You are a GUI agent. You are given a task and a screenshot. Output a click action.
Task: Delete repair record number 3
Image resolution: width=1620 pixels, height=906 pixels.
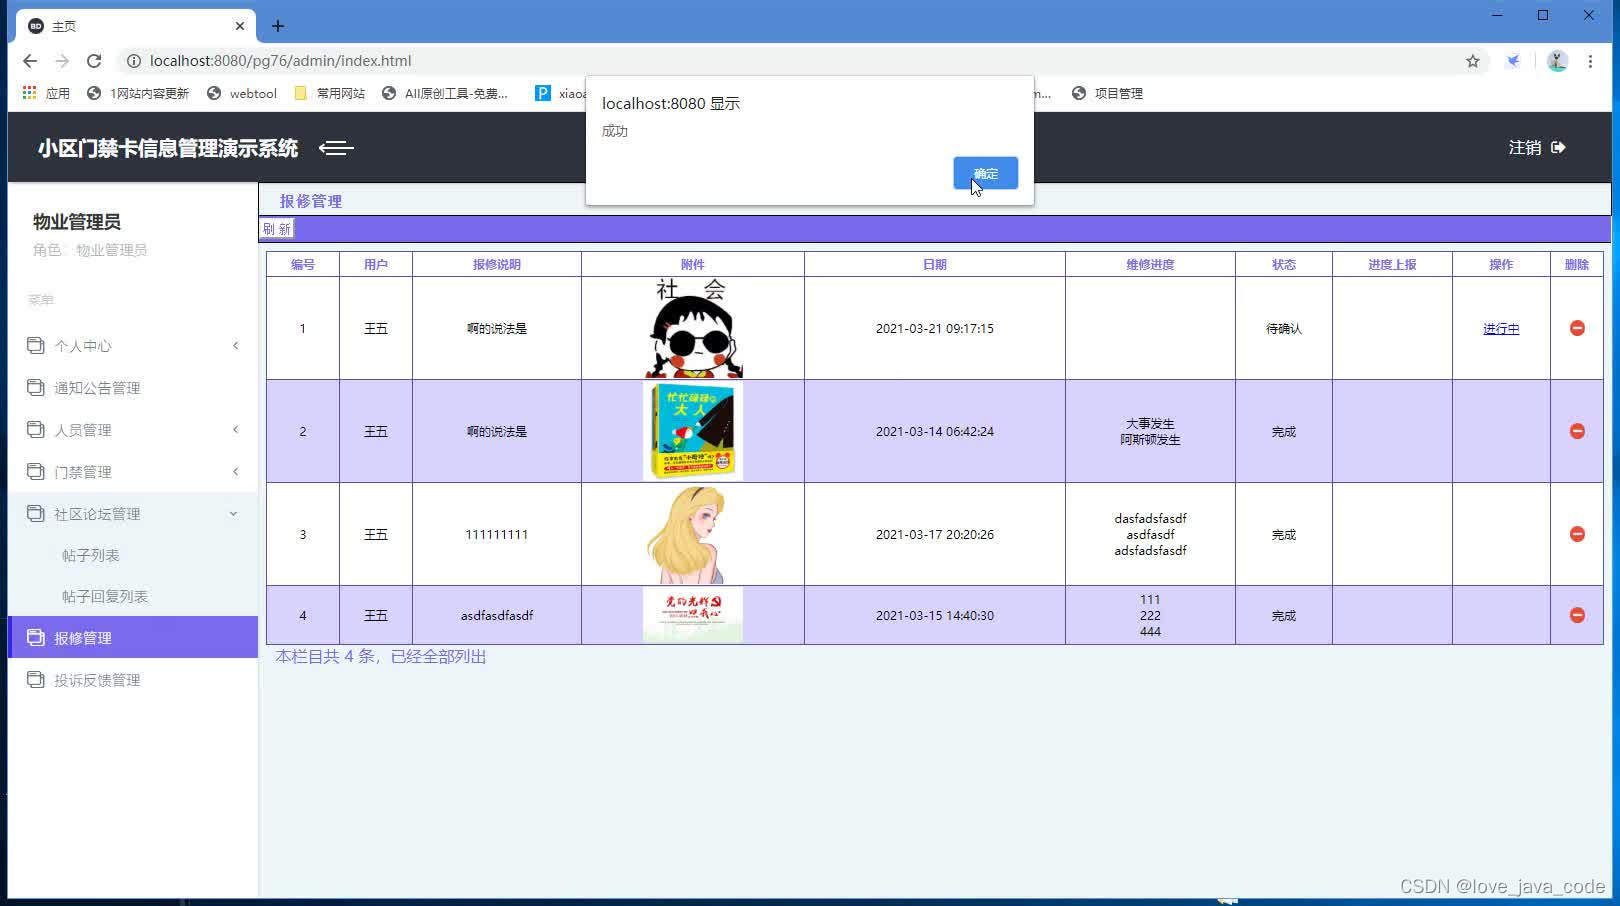(1577, 534)
